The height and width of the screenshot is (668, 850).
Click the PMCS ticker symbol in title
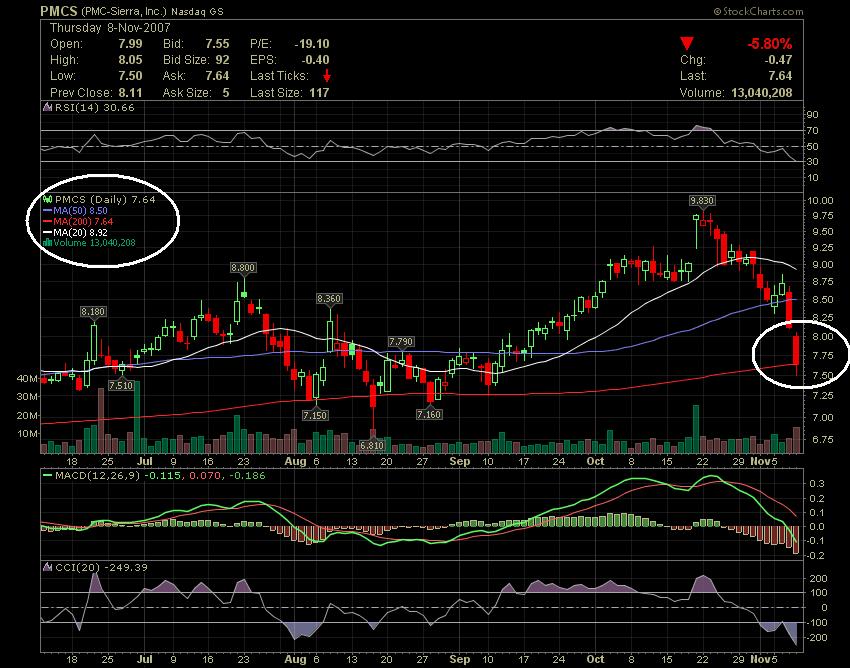(x=59, y=11)
